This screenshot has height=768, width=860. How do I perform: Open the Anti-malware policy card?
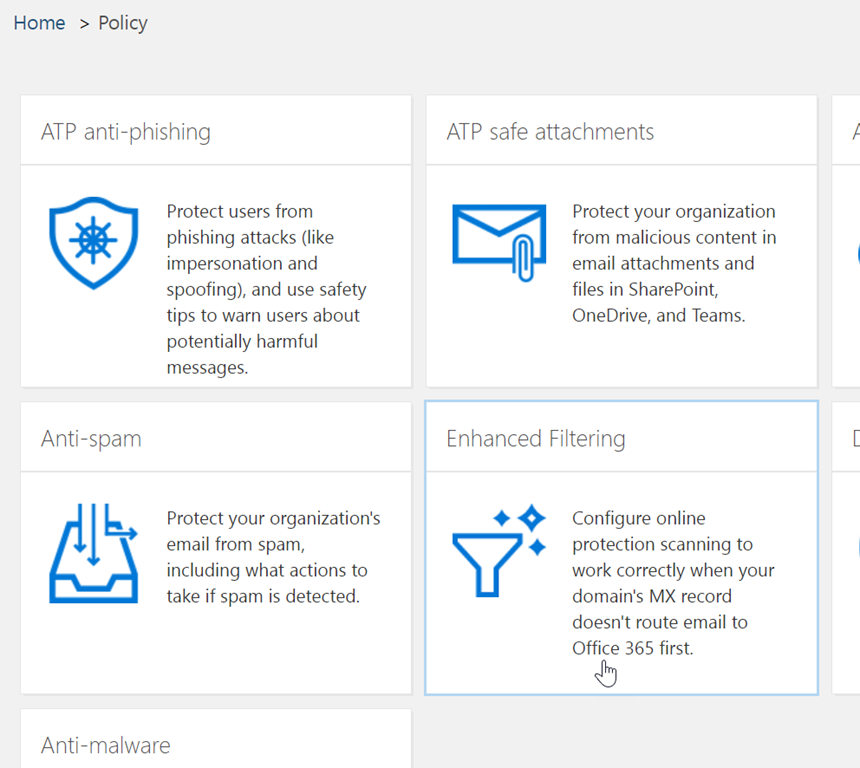pos(106,745)
